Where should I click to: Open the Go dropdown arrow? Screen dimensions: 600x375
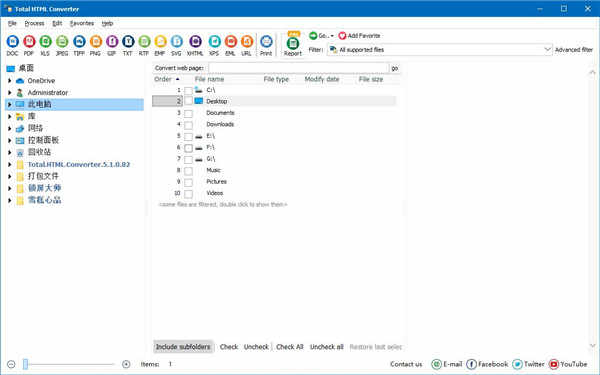pos(332,36)
